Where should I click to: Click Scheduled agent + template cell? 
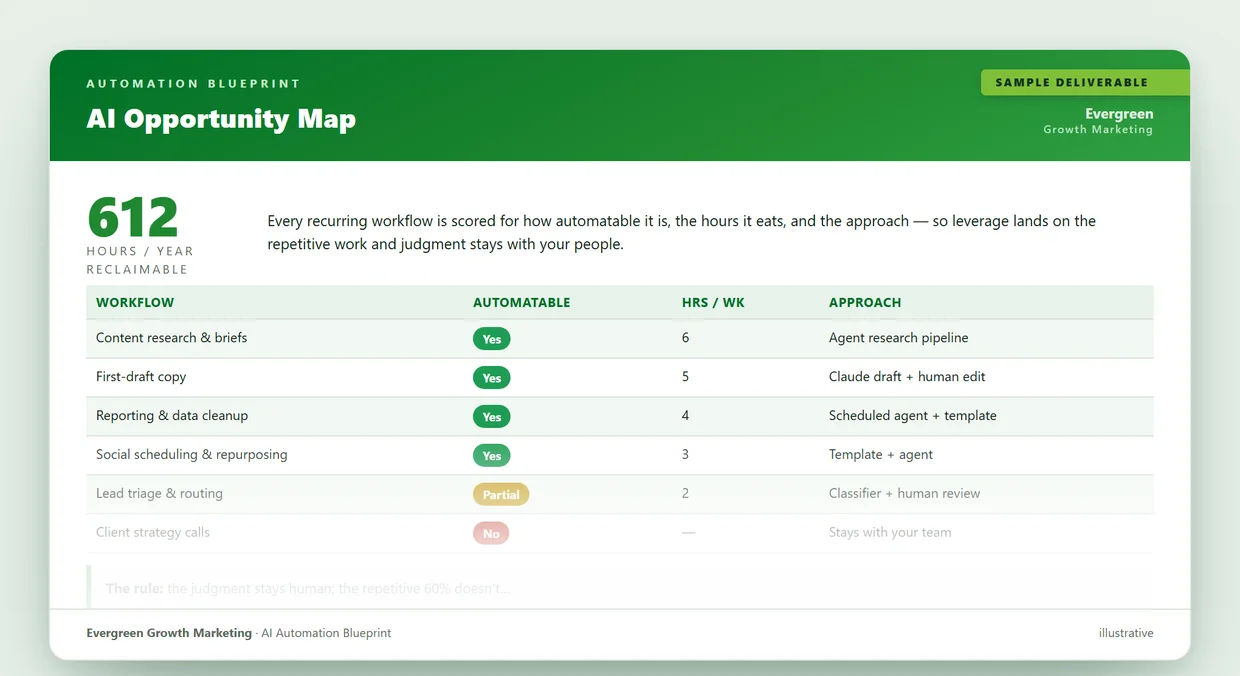click(x=913, y=416)
